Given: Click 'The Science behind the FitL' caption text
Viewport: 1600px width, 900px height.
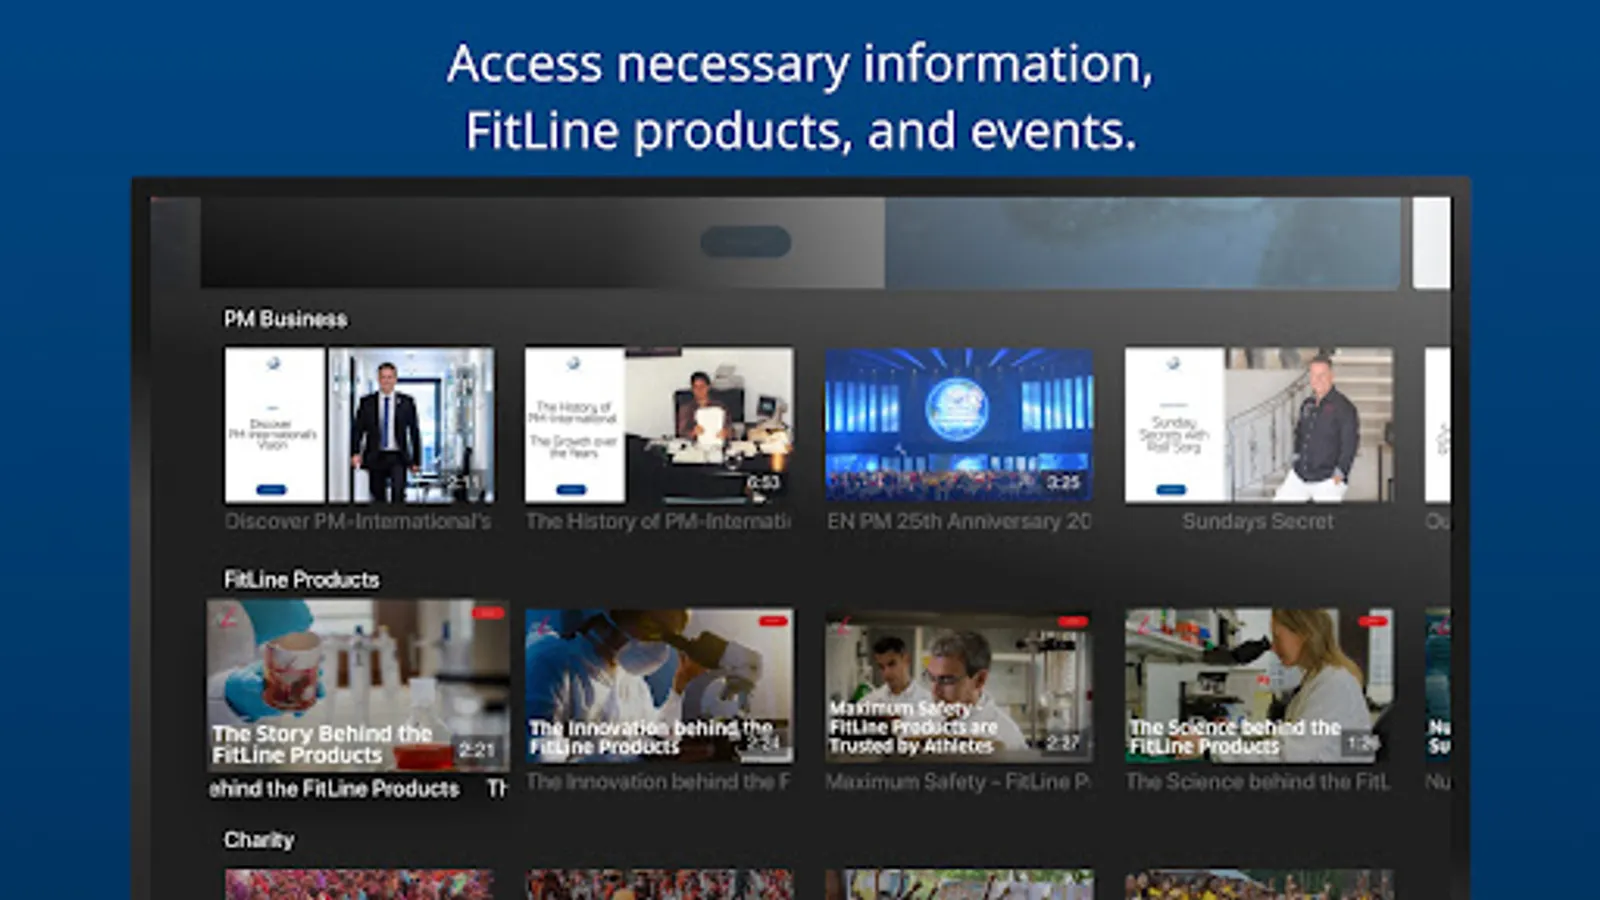Looking at the screenshot, I should coord(1258,782).
